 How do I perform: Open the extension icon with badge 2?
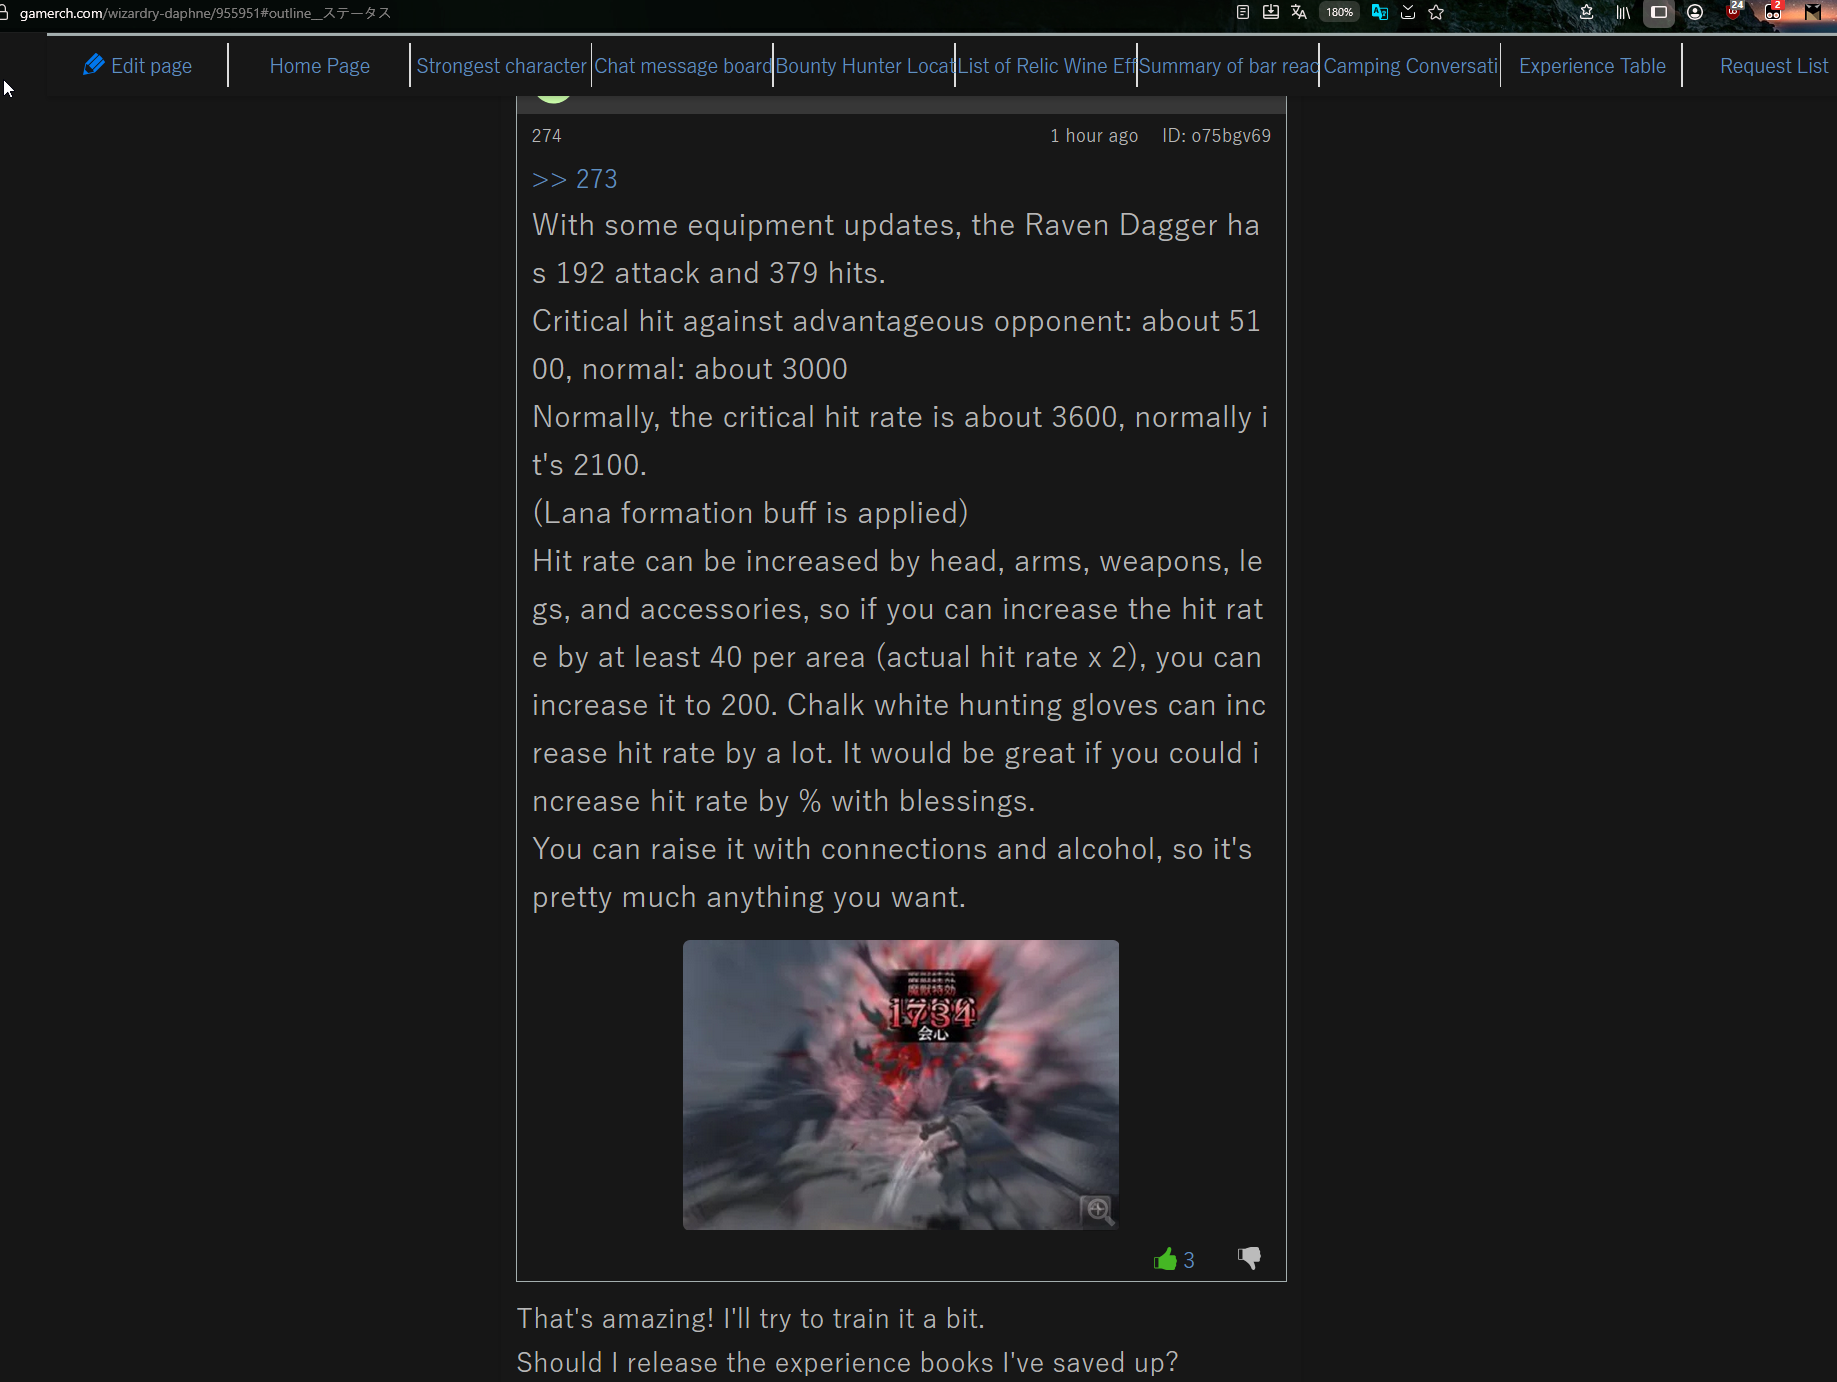pos(1773,11)
